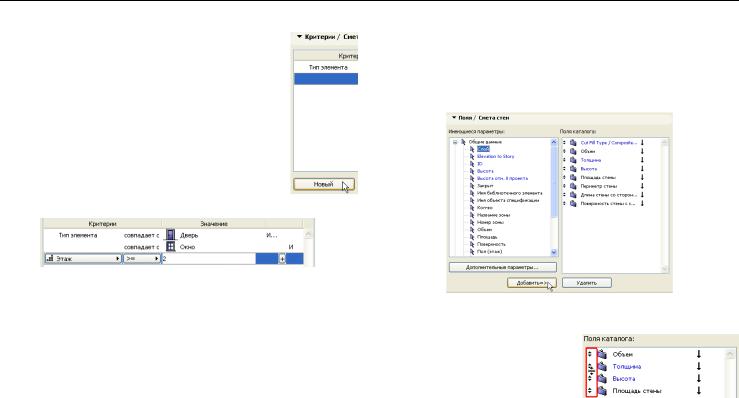The width and height of the screenshot is (739, 398).
Task: Toggle sort arrow for Длина стены row
Action: tap(642, 195)
